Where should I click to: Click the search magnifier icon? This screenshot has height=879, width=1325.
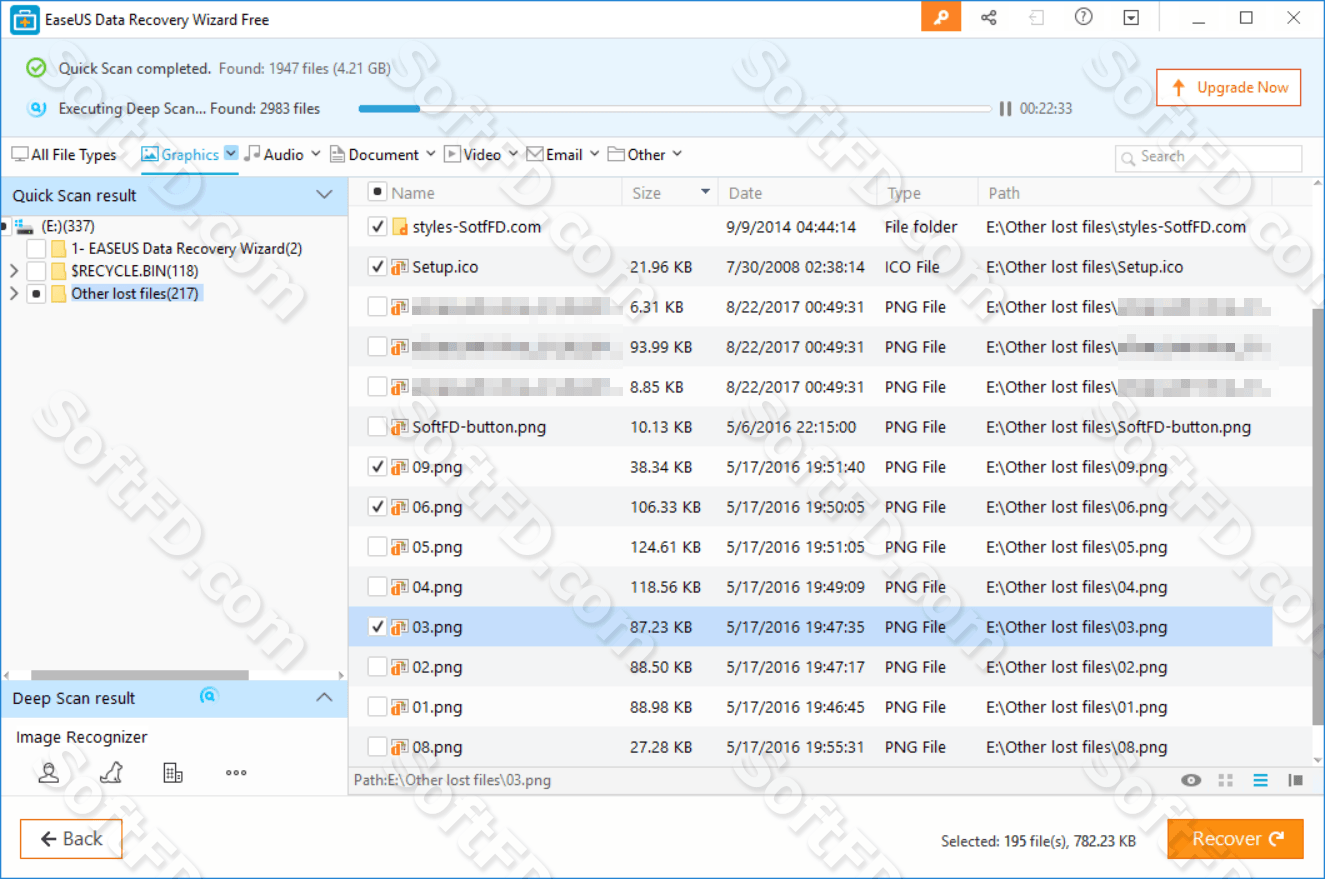(x=1130, y=157)
